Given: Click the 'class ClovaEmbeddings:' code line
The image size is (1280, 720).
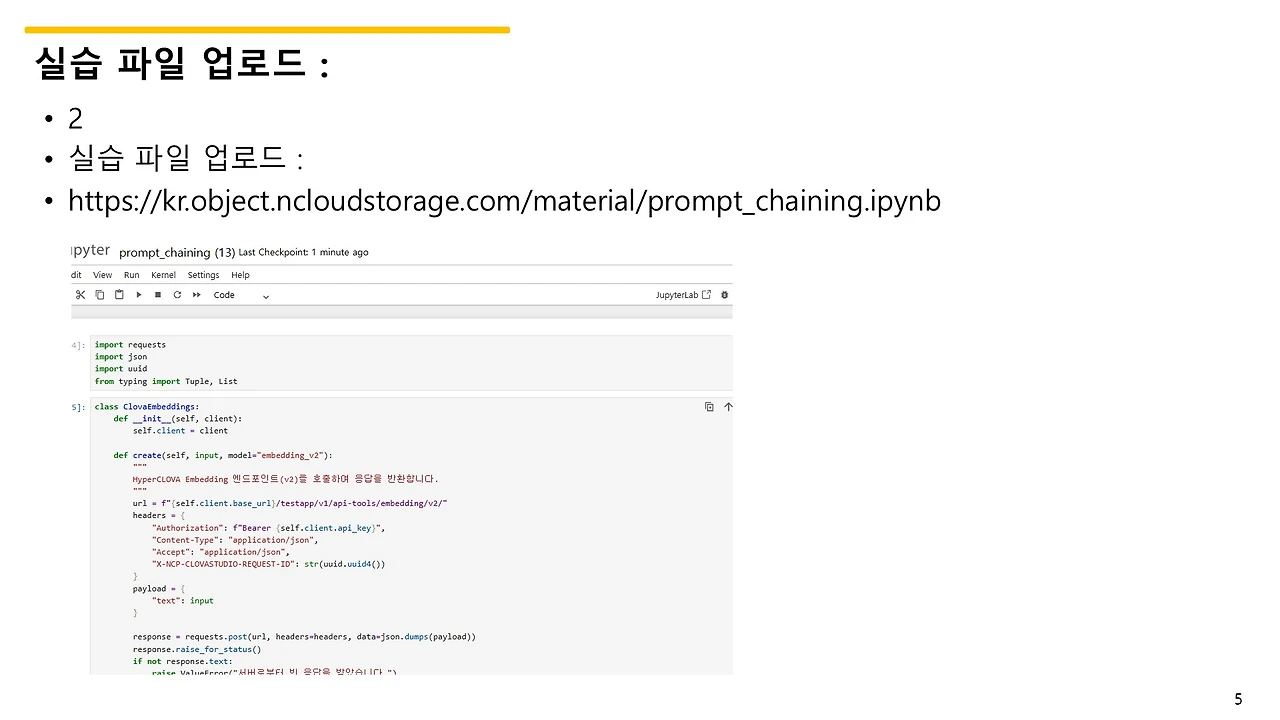Looking at the screenshot, I should pyautogui.click(x=147, y=407).
